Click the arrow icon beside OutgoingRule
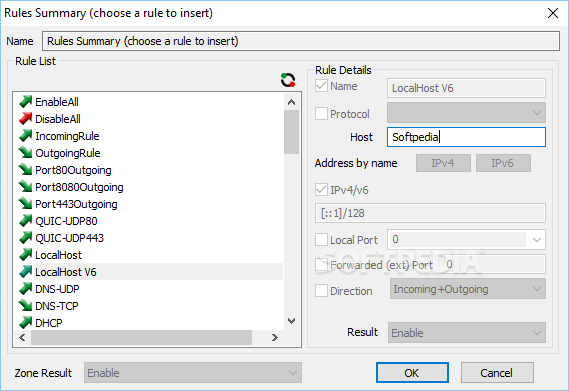569x391 pixels. tap(26, 153)
